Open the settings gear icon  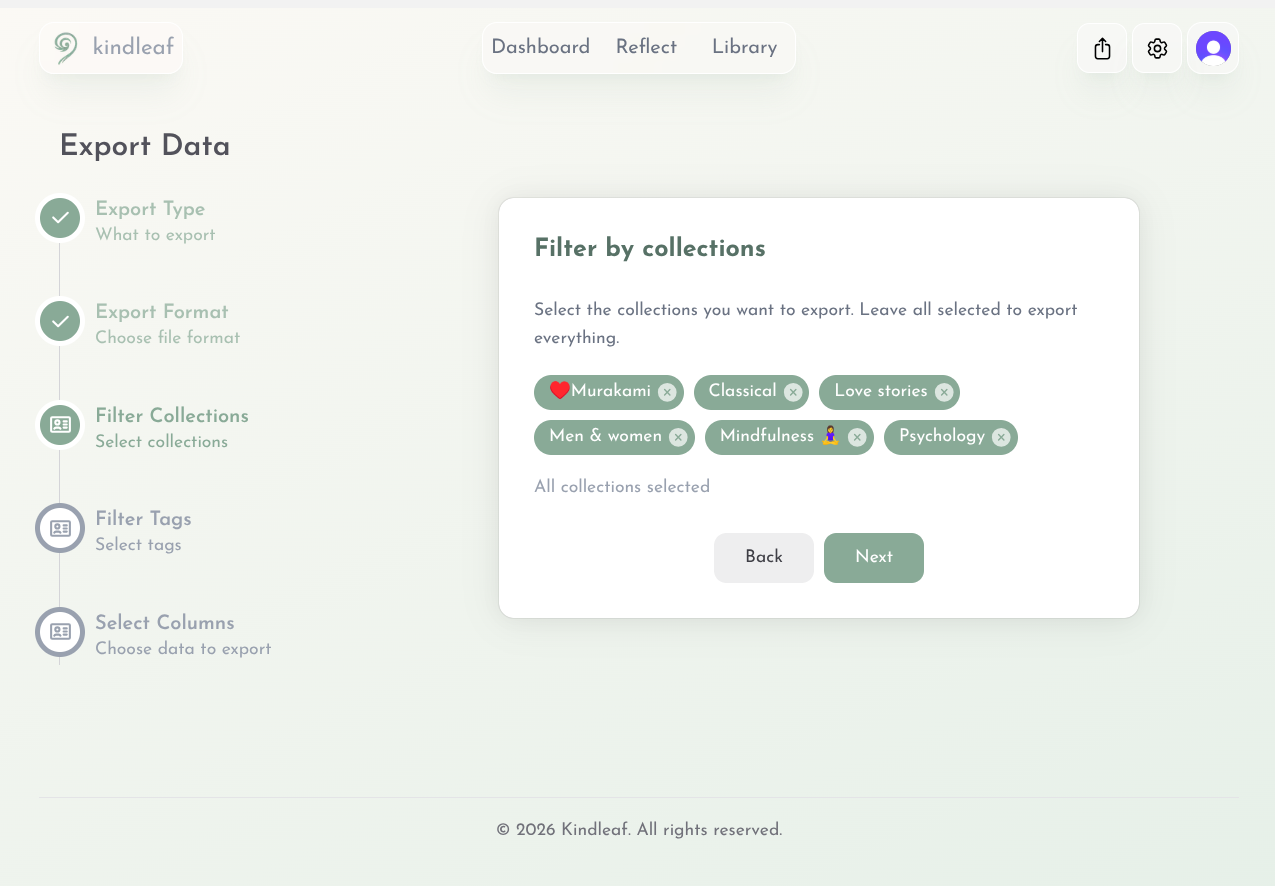click(1157, 47)
